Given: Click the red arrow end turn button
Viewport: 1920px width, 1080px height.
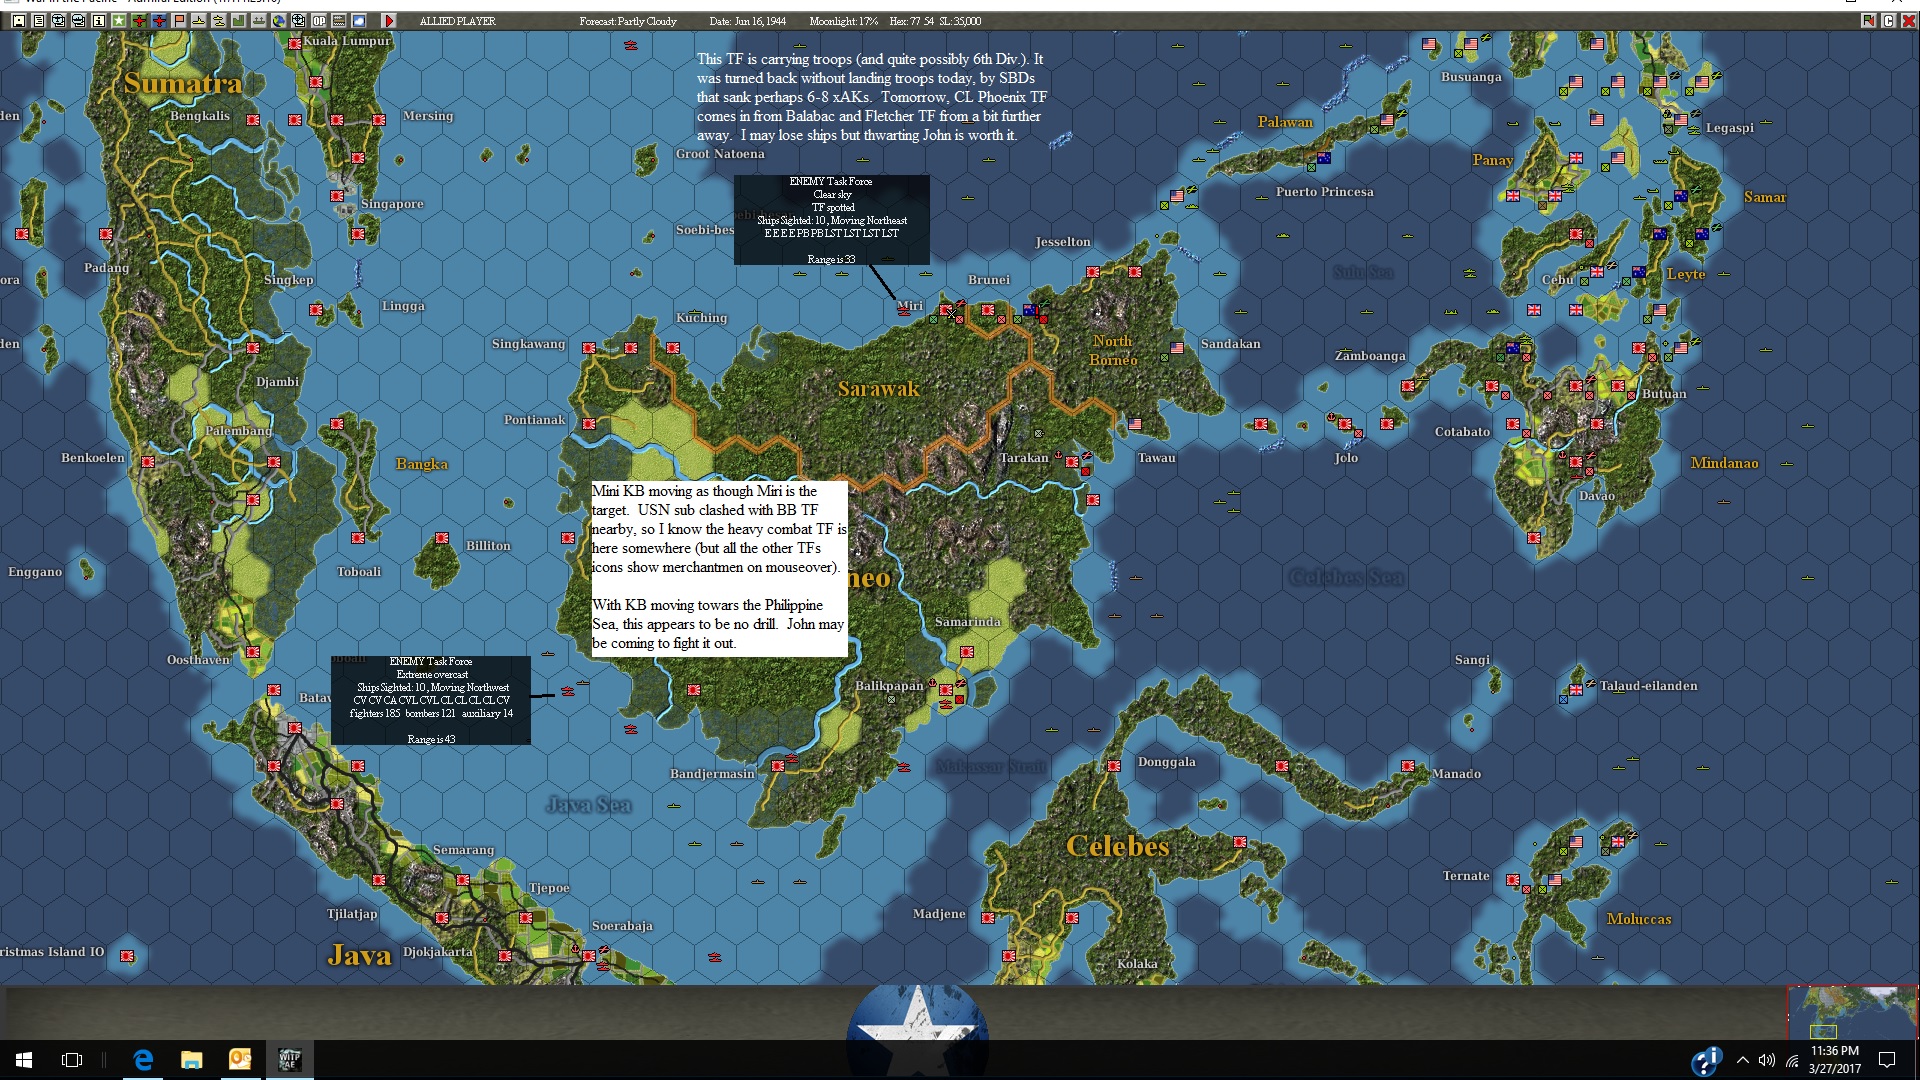Looking at the screenshot, I should [389, 20].
